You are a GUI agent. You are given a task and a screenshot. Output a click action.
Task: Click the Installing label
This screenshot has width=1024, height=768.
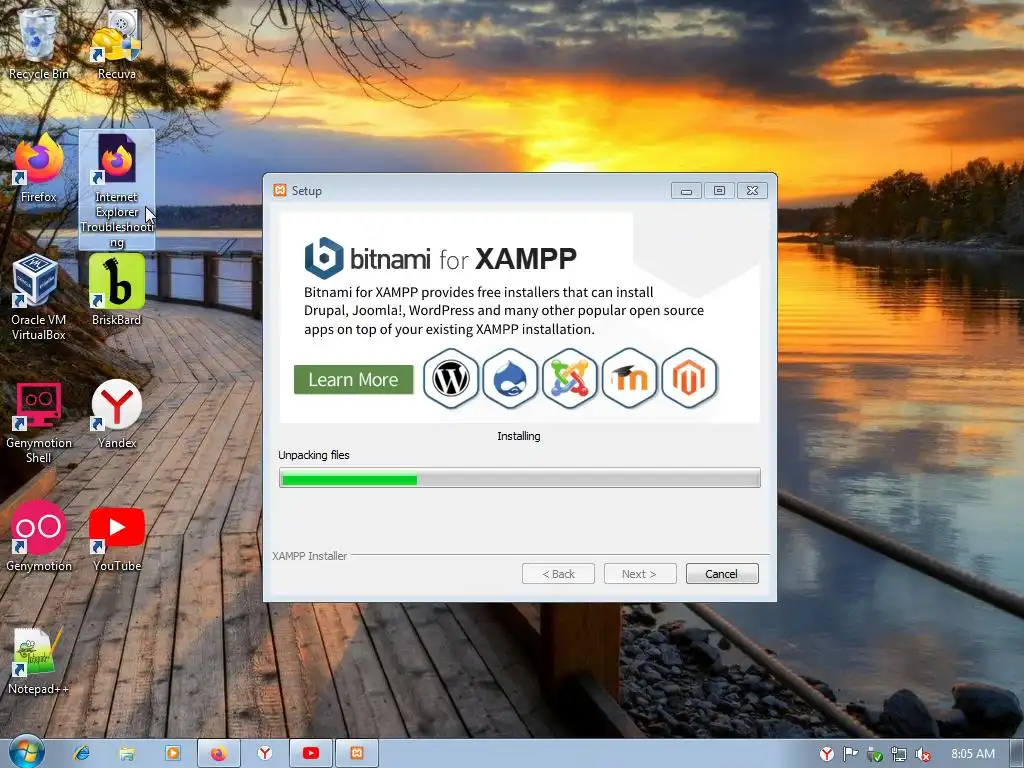pos(519,436)
